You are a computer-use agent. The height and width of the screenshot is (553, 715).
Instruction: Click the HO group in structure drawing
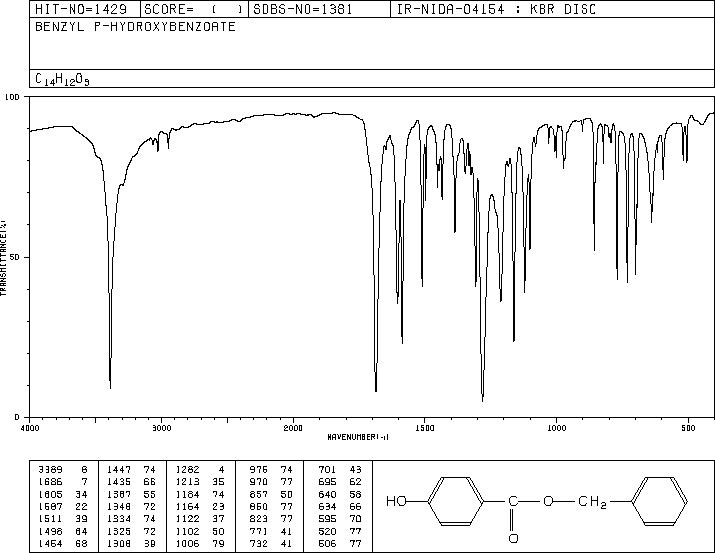coord(396,501)
